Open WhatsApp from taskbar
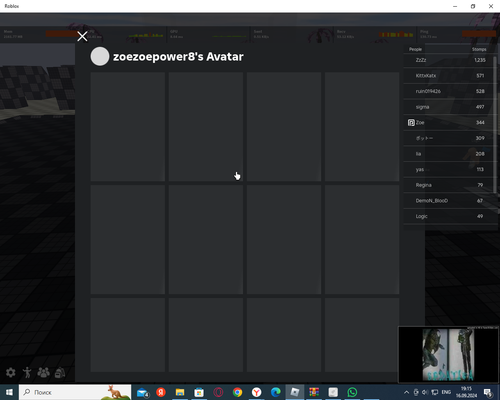 coord(352,392)
